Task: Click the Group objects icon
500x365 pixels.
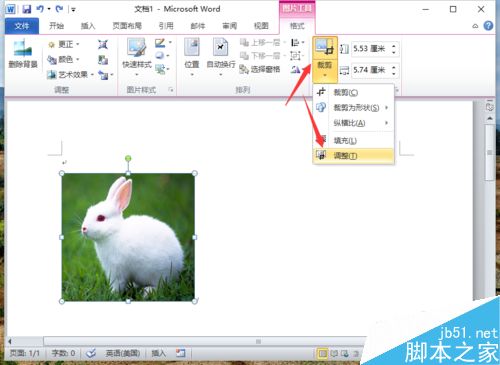Action: [295, 55]
